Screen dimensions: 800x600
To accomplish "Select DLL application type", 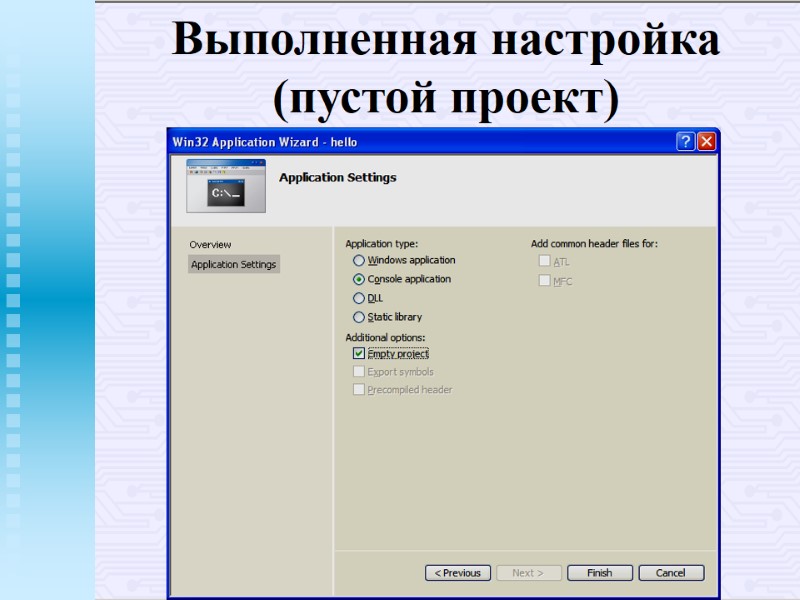I will (359, 298).
